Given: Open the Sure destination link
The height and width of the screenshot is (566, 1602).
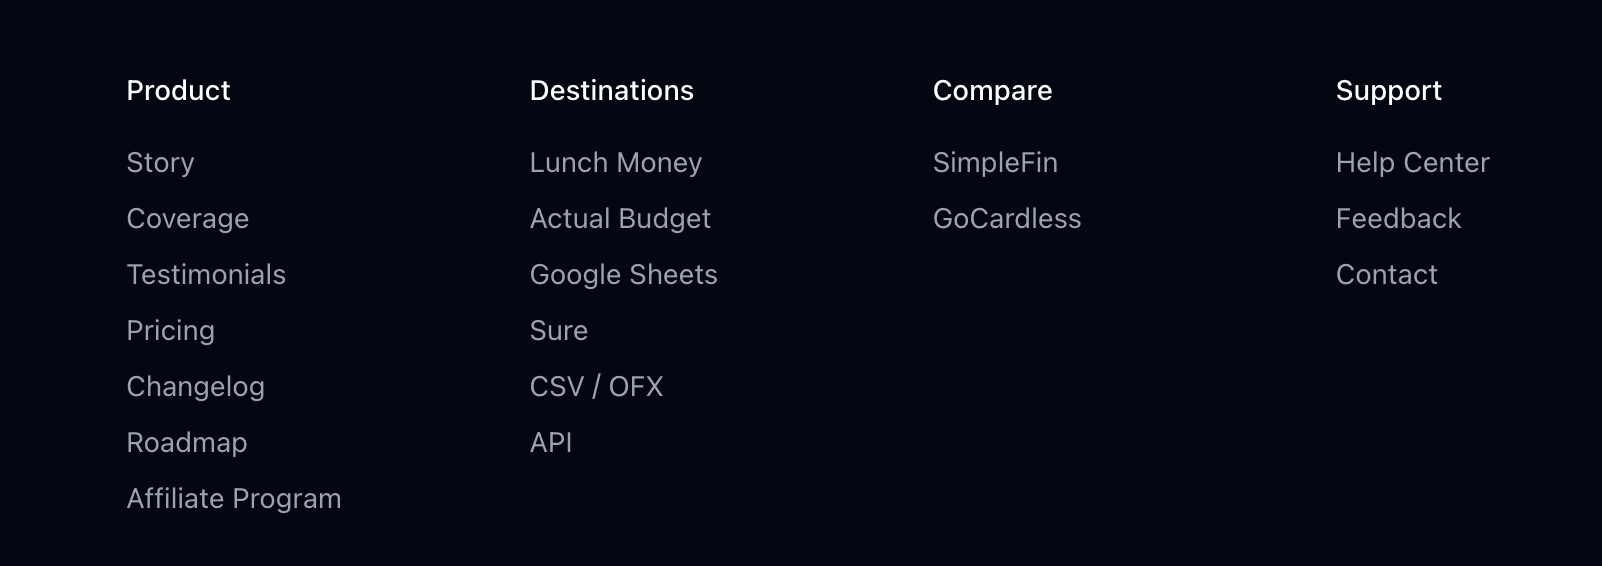Looking at the screenshot, I should pos(558,331).
